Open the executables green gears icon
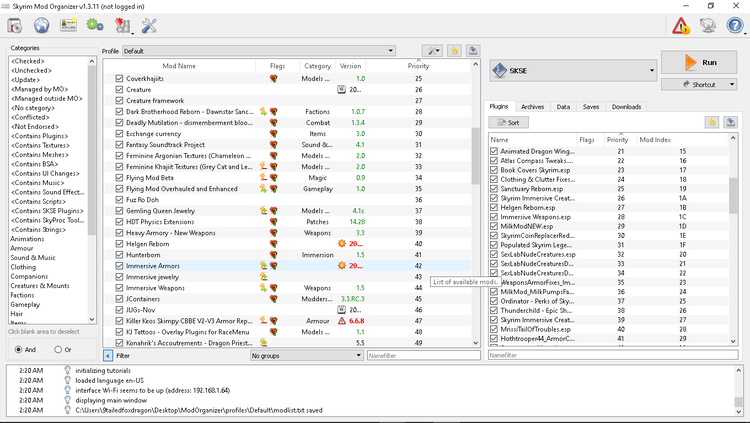 pyautogui.click(x=95, y=25)
